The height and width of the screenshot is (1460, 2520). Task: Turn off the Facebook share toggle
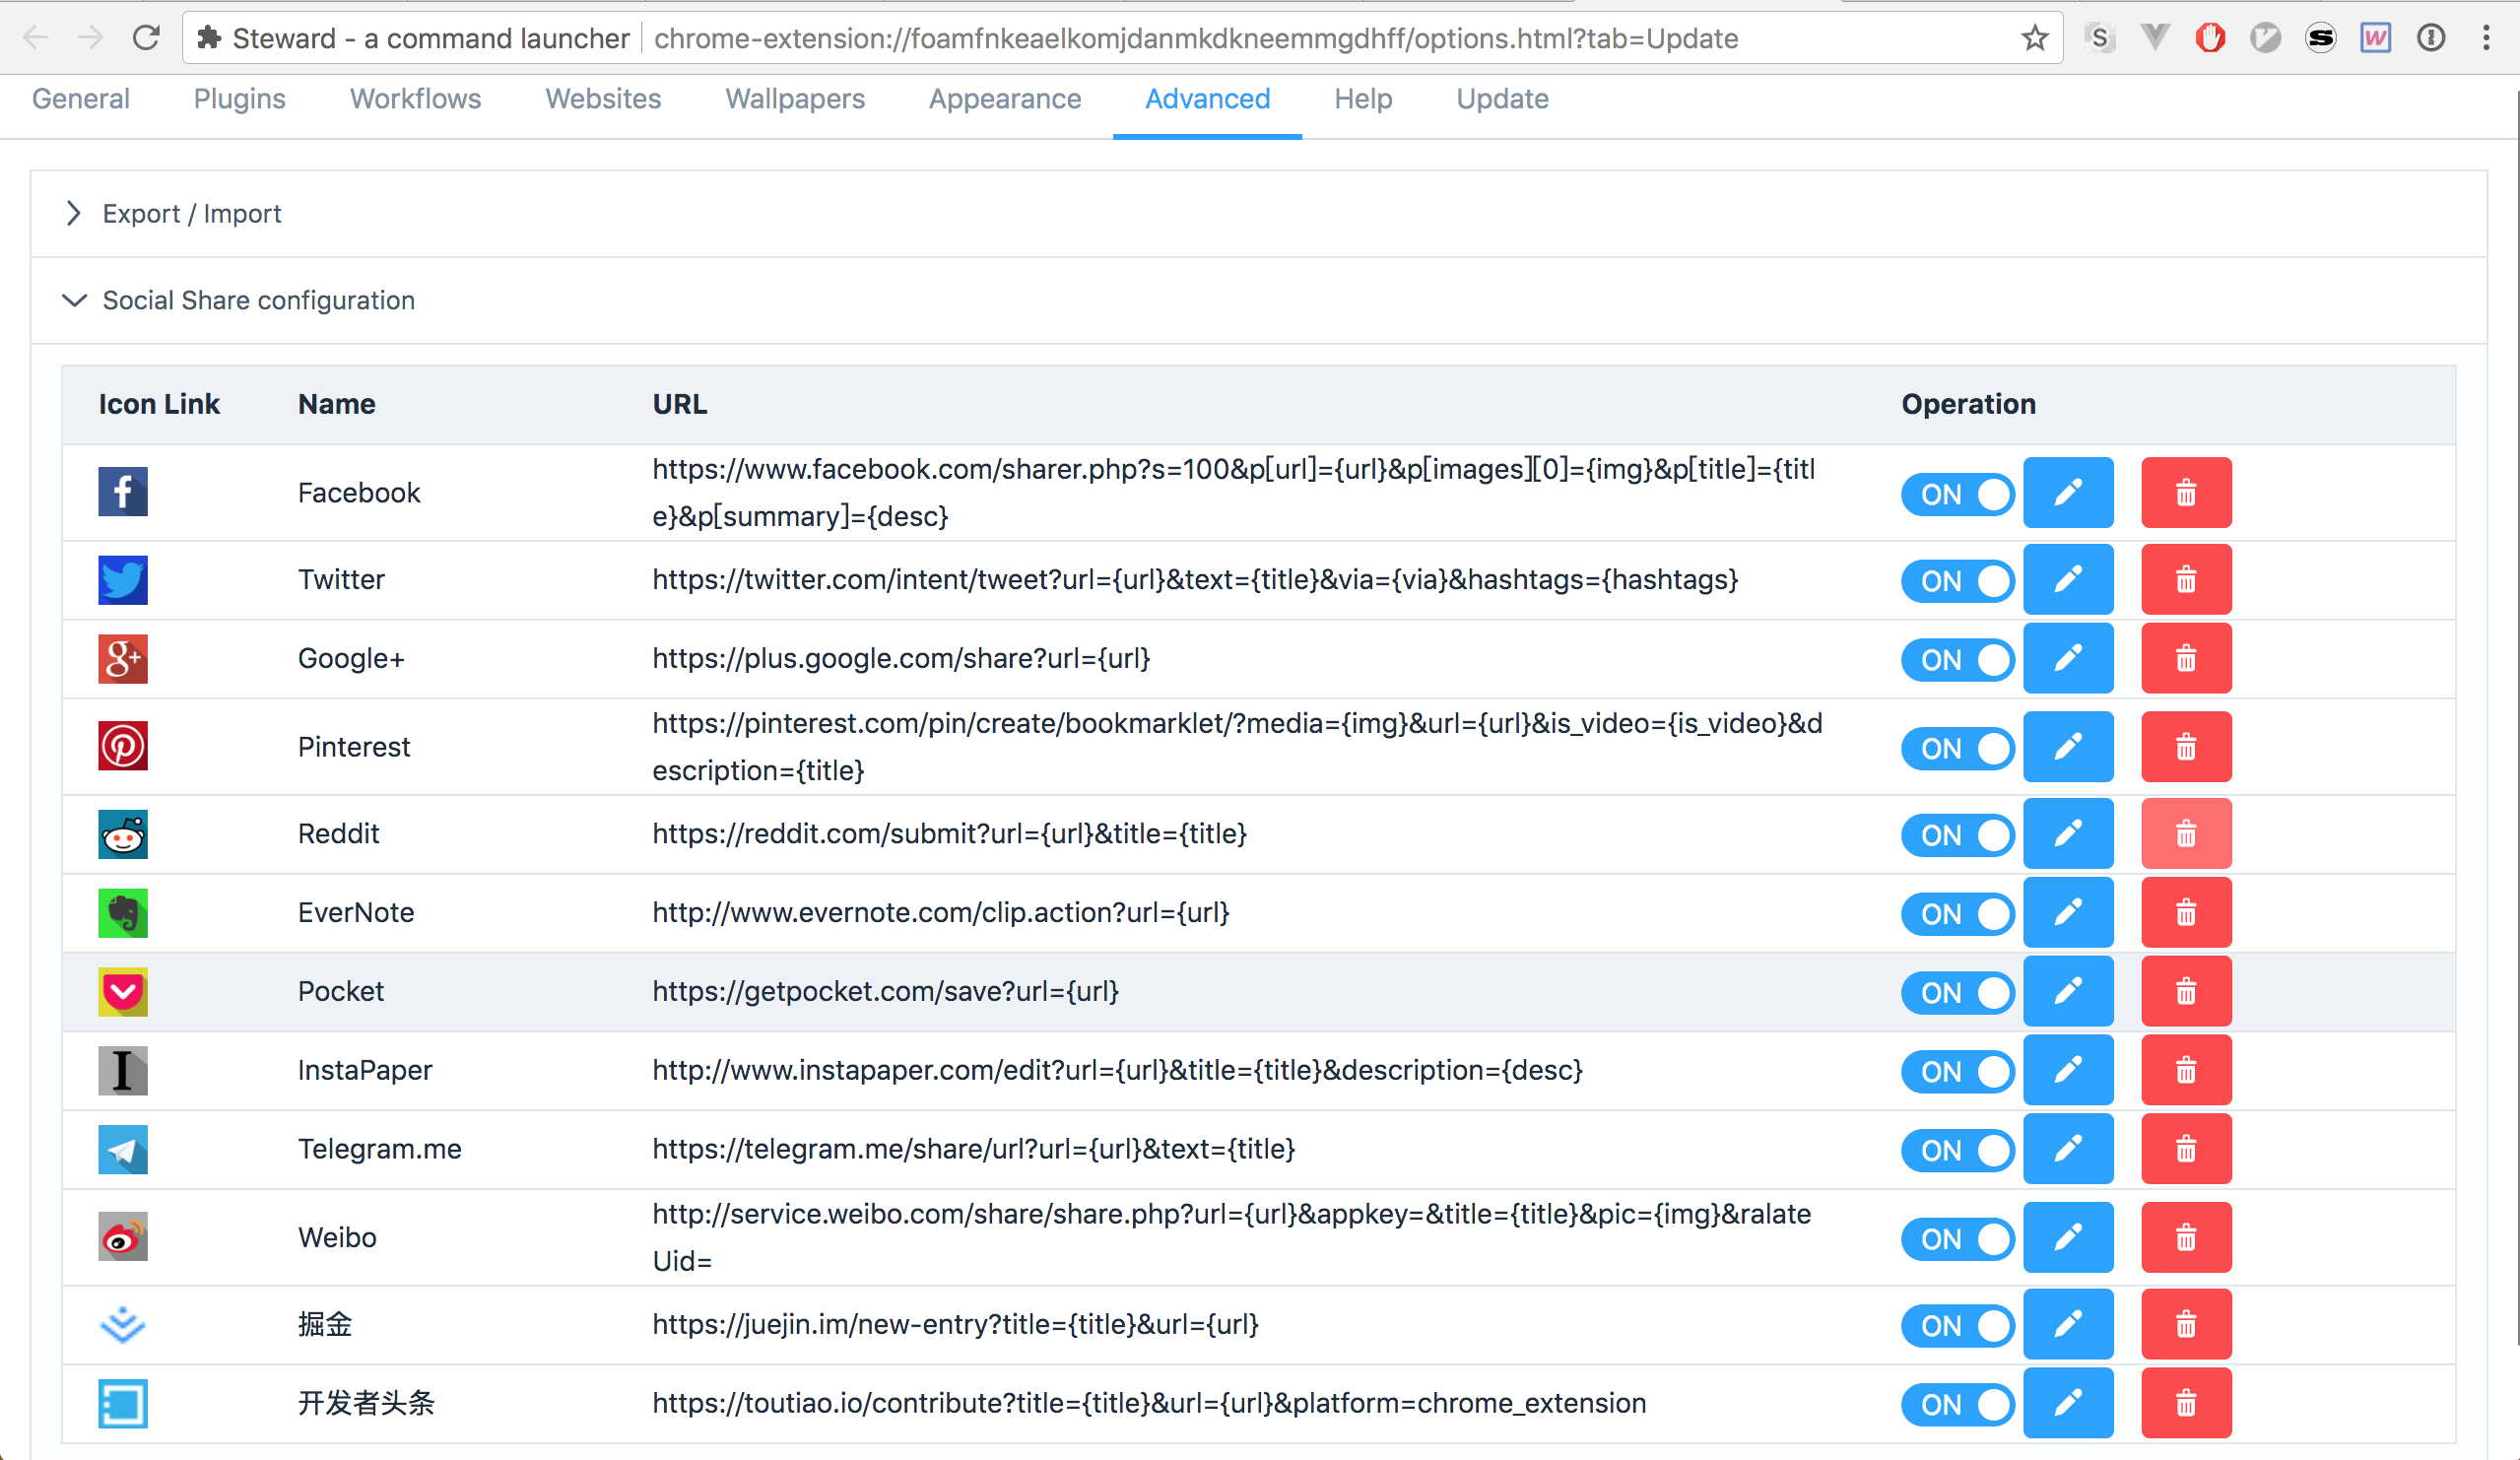pos(1957,494)
